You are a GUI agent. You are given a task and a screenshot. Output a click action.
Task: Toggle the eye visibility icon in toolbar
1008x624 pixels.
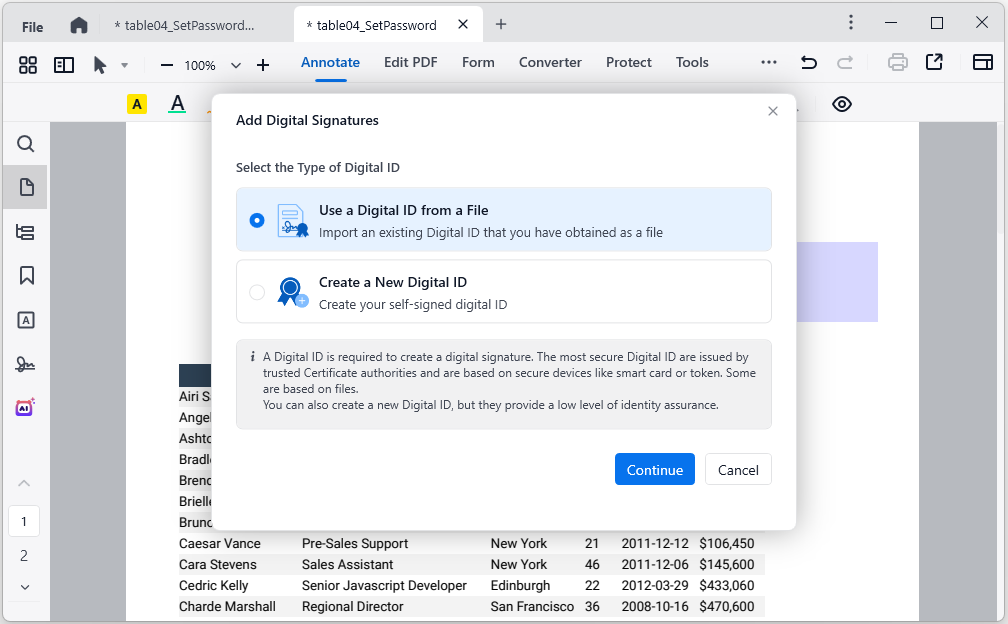(842, 104)
